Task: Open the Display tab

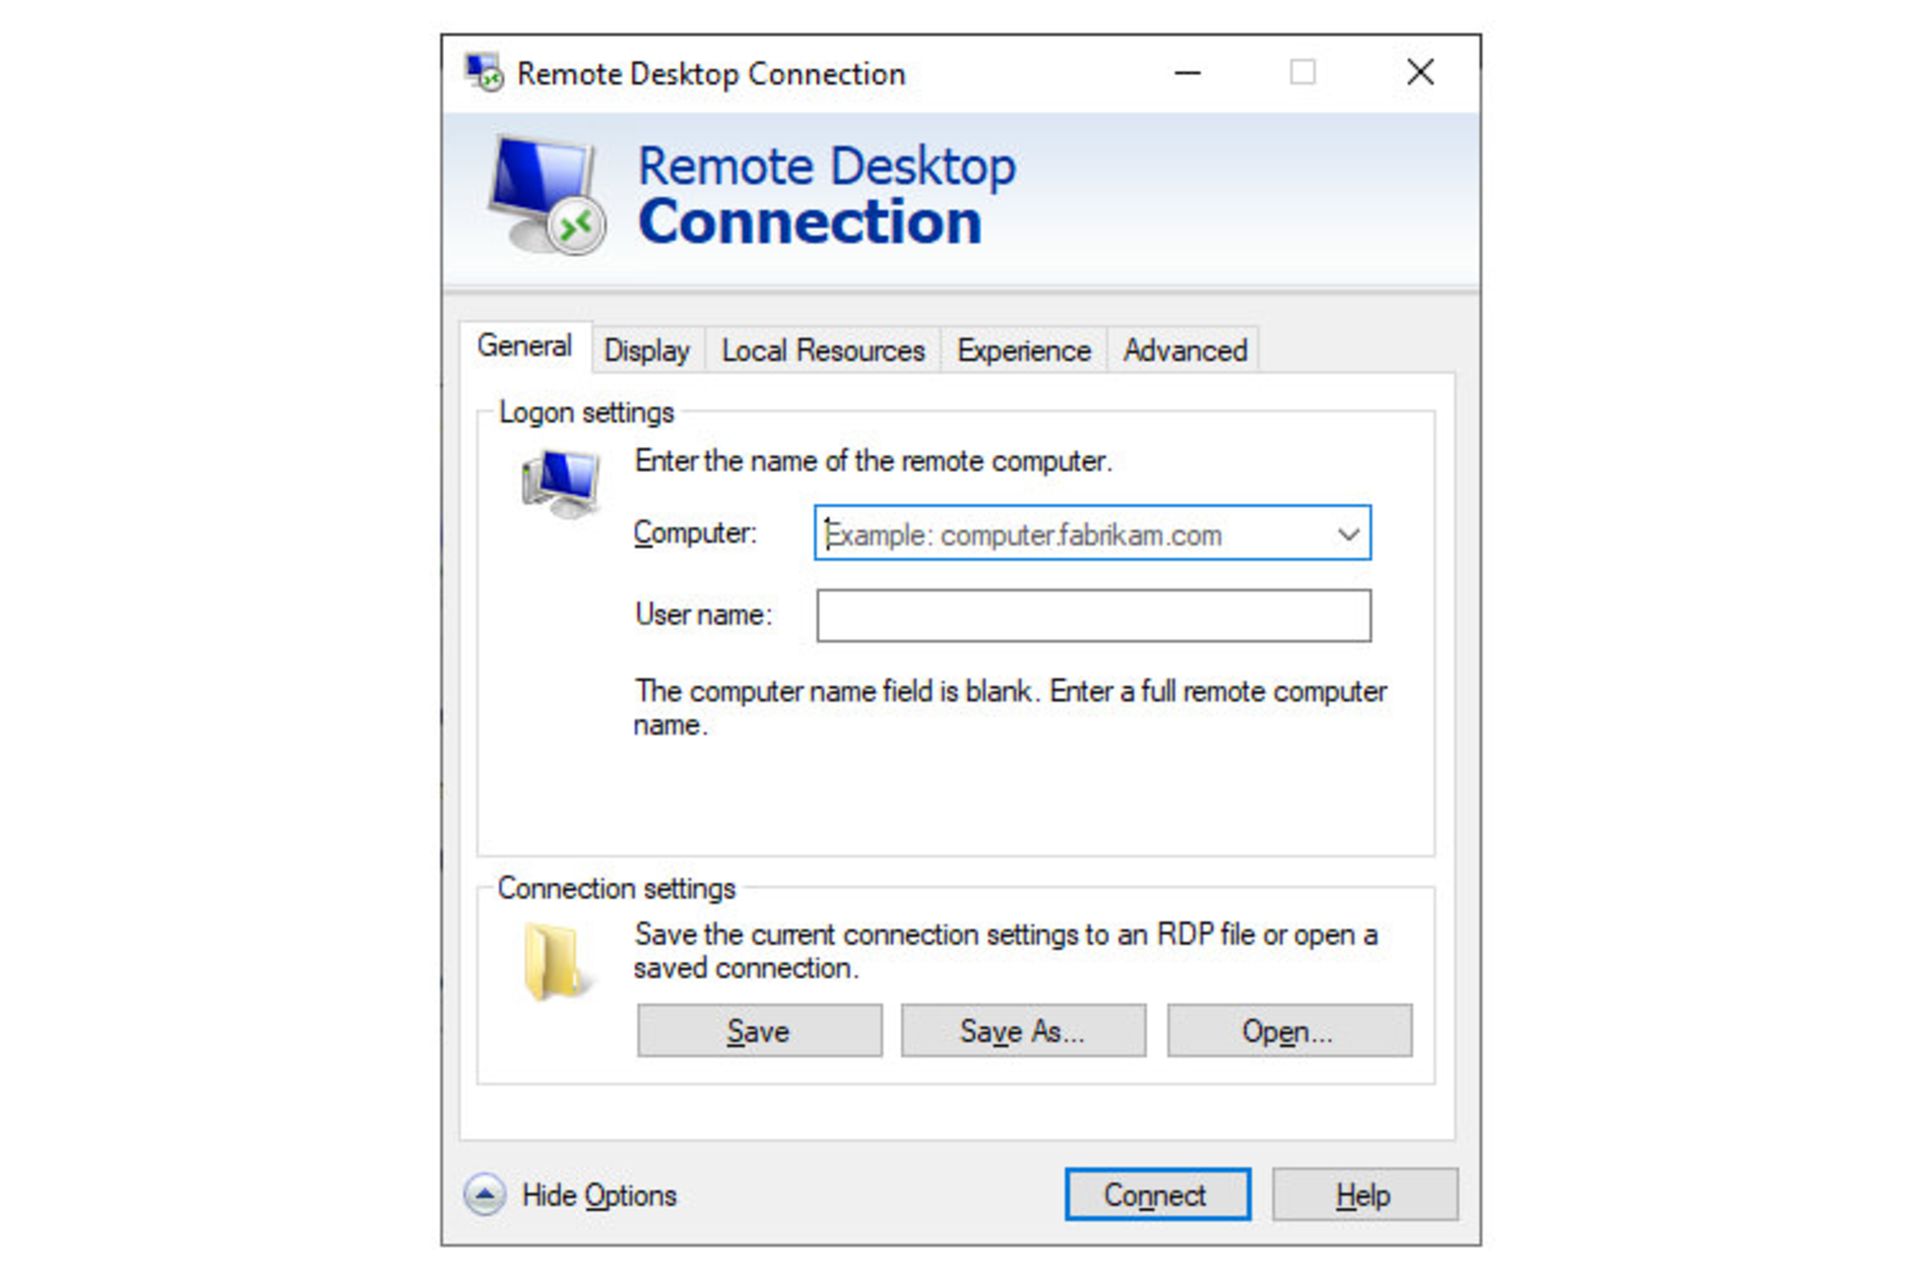Action: point(647,351)
